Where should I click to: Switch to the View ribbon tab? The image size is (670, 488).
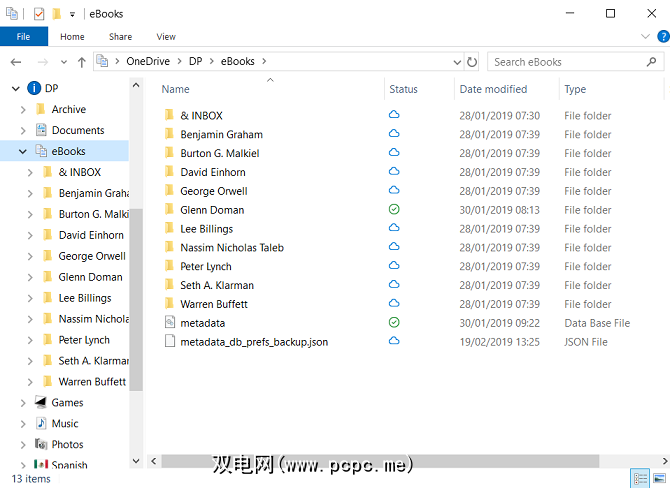pyautogui.click(x=166, y=37)
